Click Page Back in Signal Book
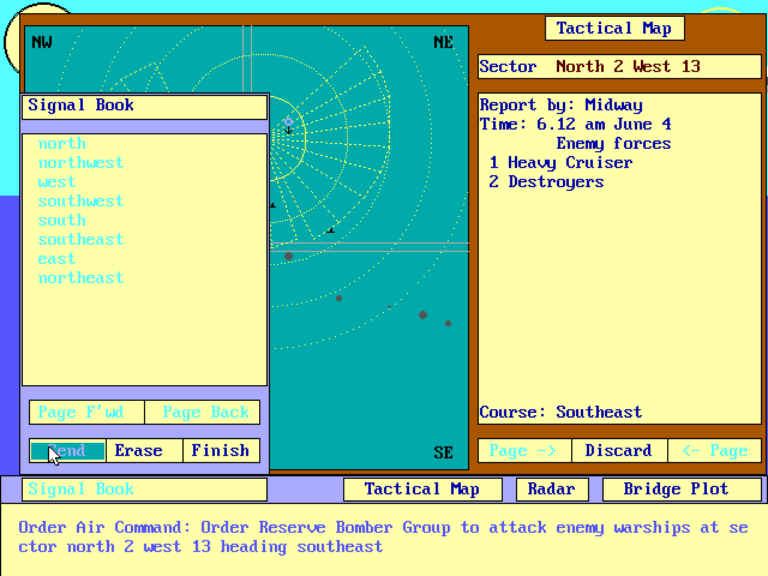Image resolution: width=768 pixels, height=576 pixels. click(204, 412)
